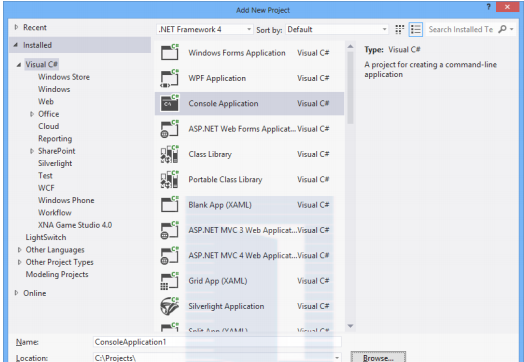Switch to small icons view
The width and height of the screenshot is (524, 362).
[399, 29]
